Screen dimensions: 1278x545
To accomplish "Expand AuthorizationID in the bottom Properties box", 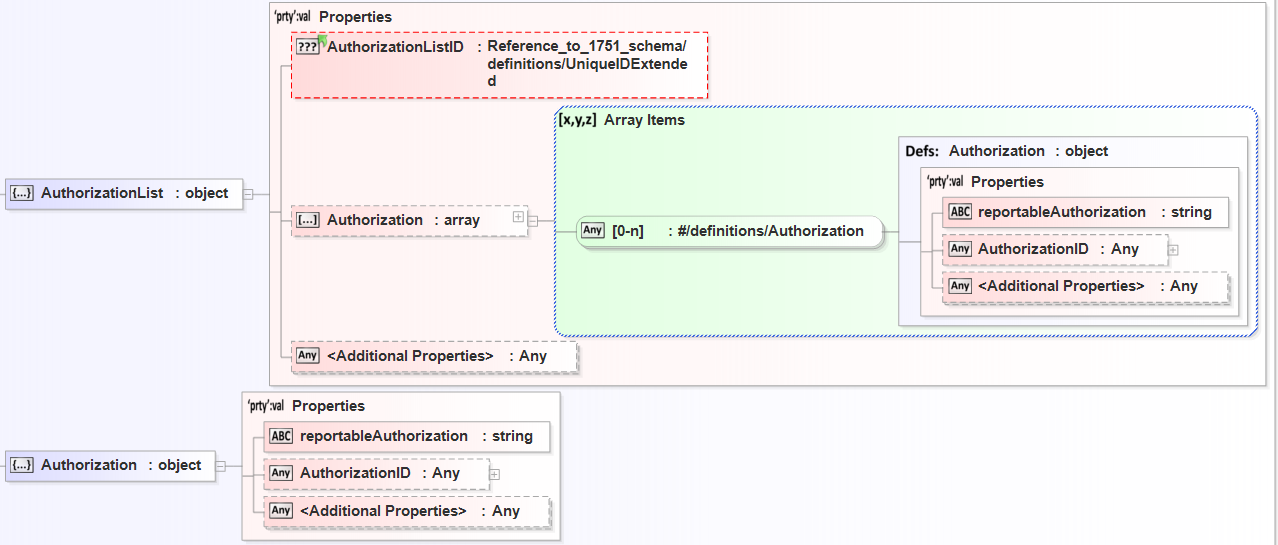I will pos(494,474).
